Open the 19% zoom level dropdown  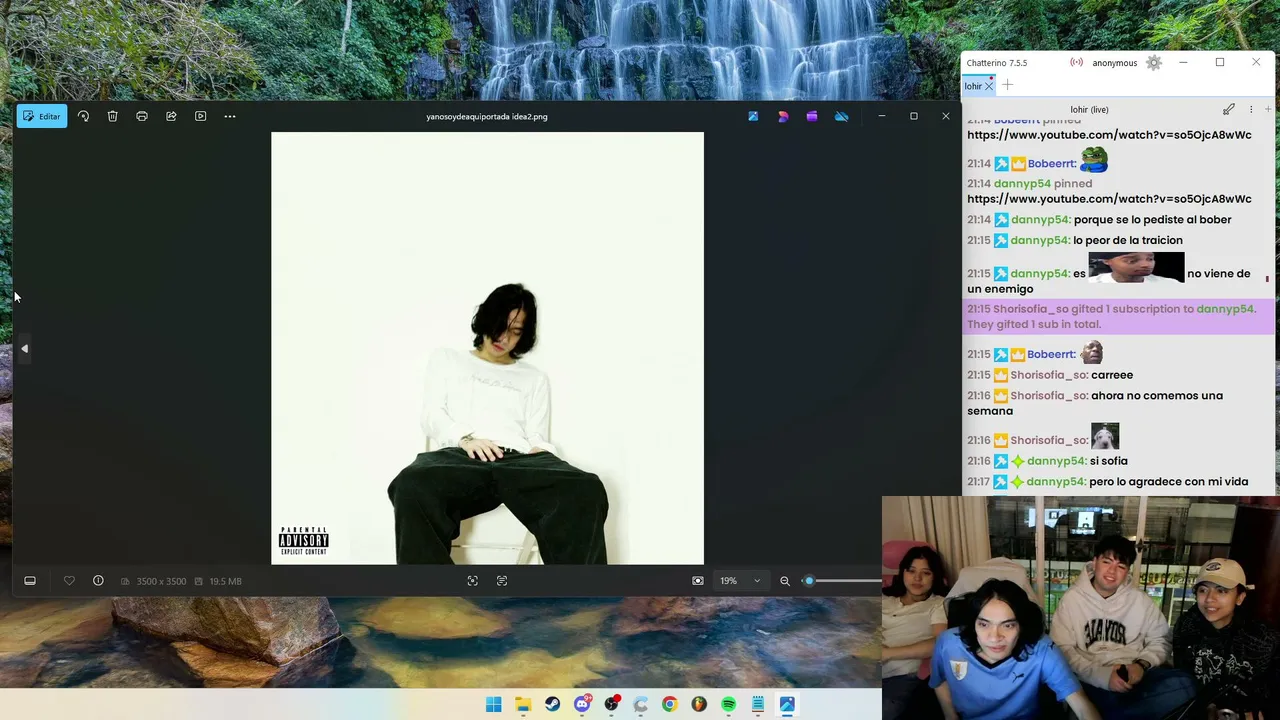pos(740,581)
